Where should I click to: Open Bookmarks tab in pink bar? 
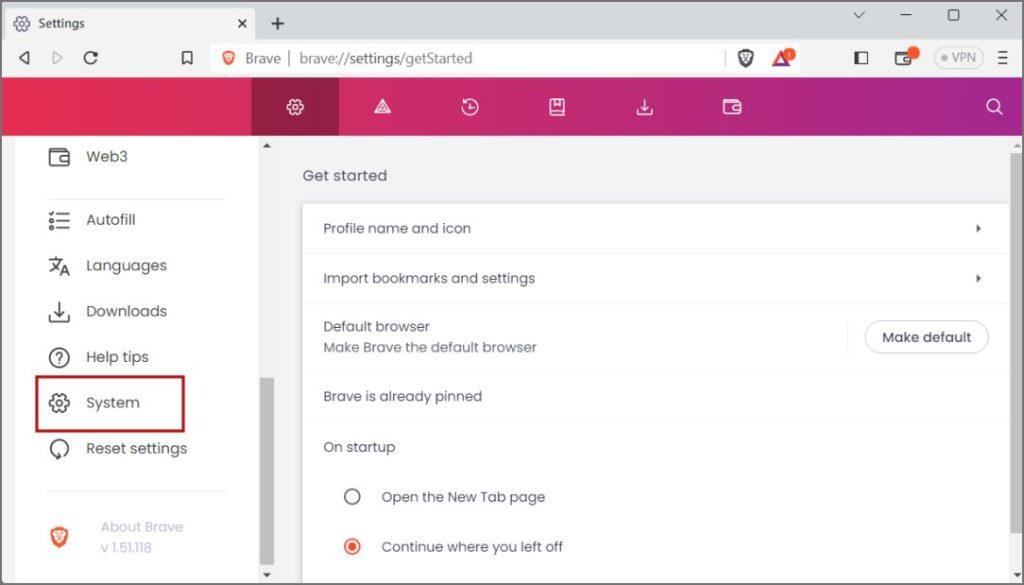pyautogui.click(x=557, y=107)
